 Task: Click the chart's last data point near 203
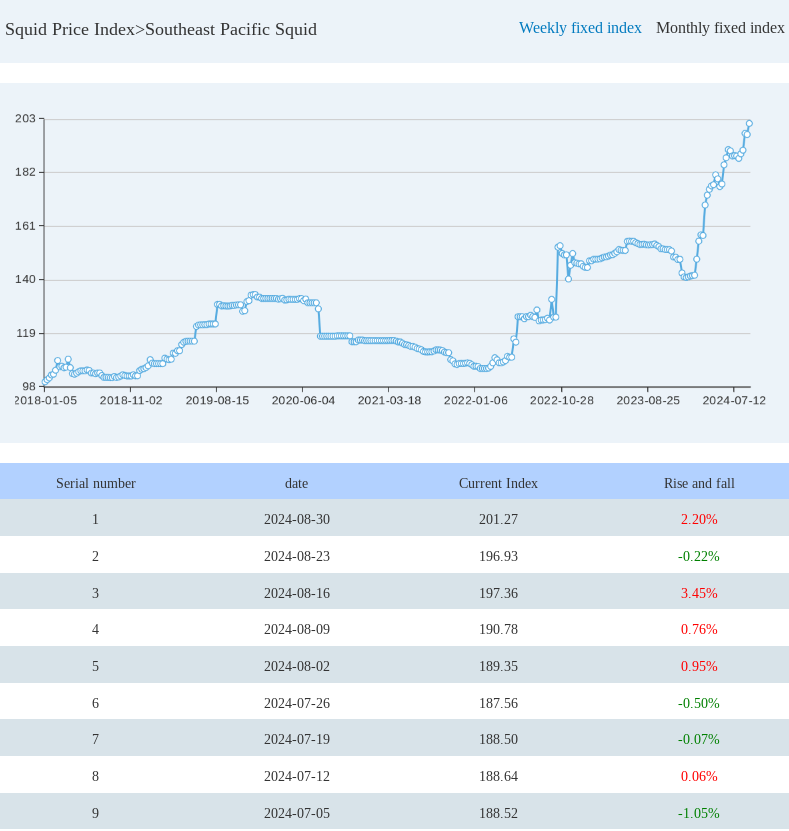749,123
